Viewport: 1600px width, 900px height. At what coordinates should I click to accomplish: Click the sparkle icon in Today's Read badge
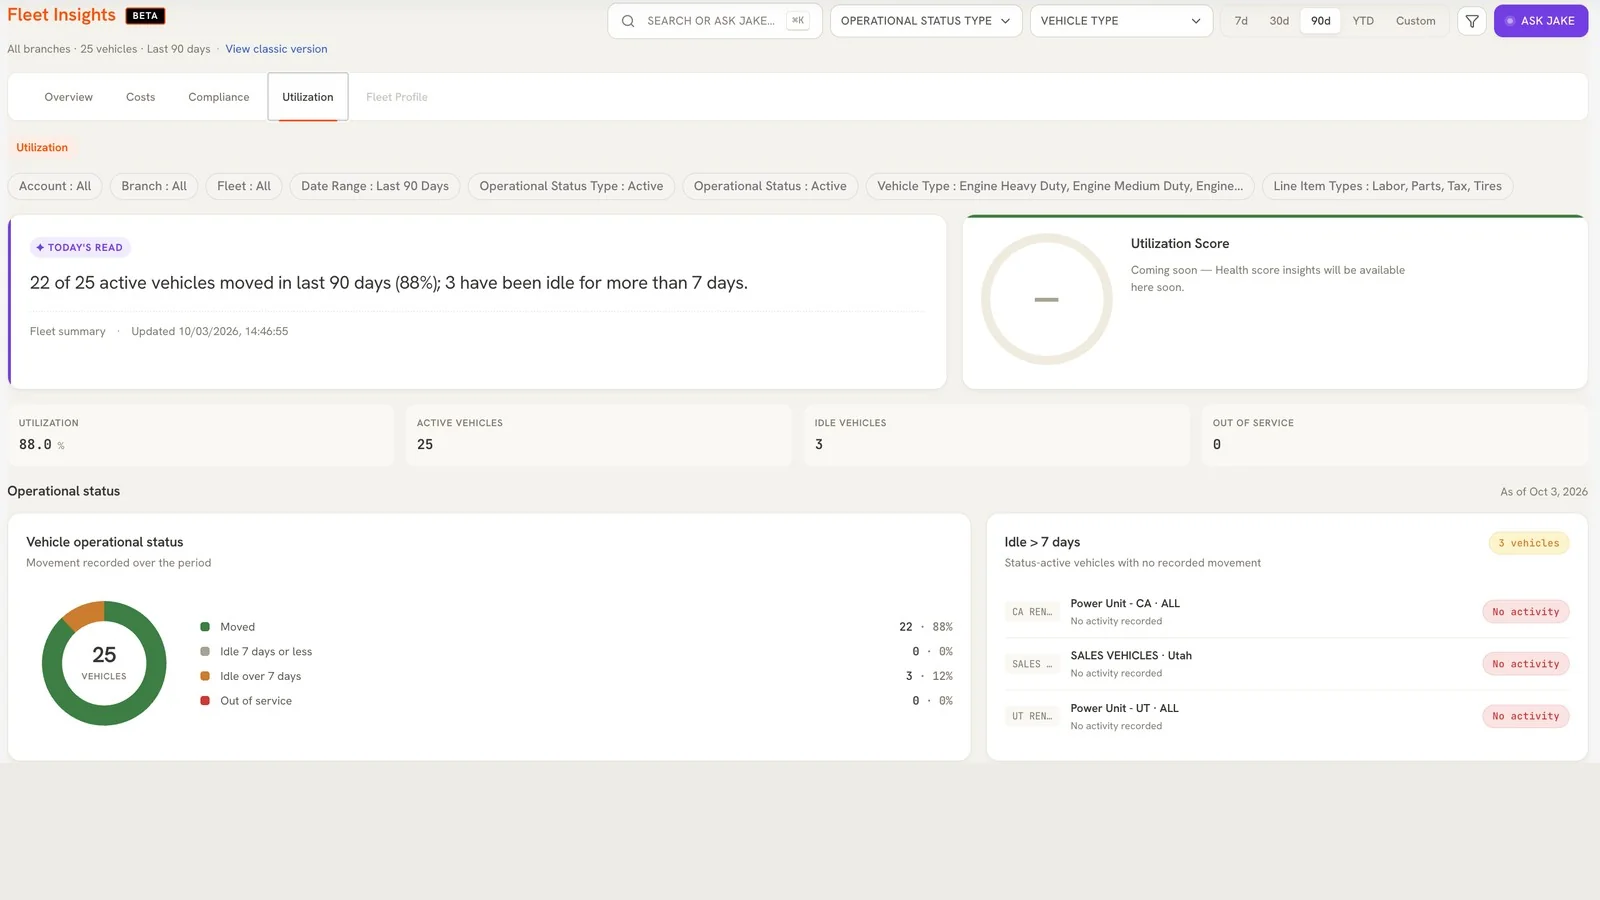40,247
